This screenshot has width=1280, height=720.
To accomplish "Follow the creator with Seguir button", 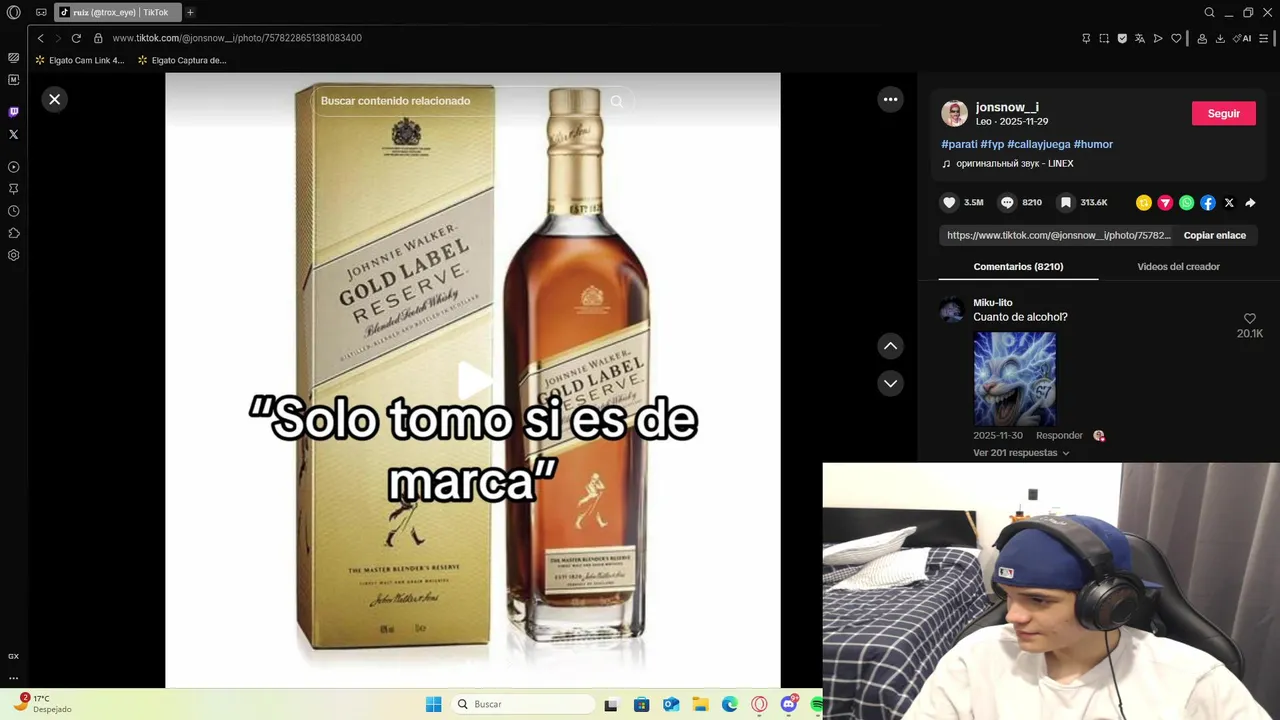I will pyautogui.click(x=1223, y=113).
